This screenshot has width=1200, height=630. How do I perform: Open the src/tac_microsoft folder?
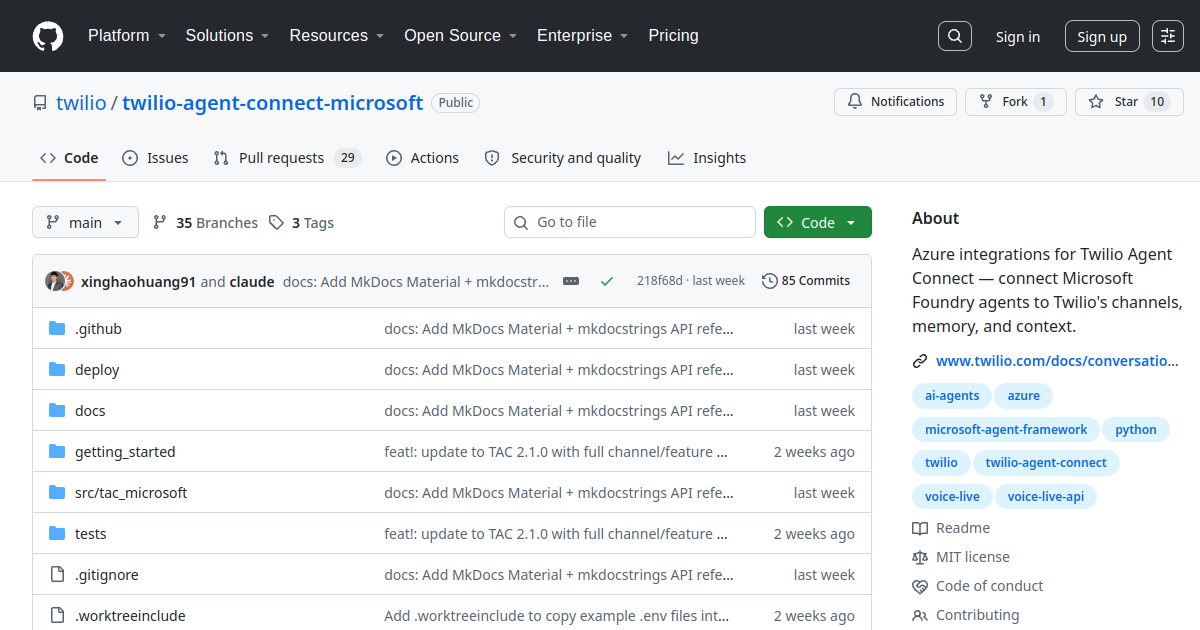pyautogui.click(x=131, y=493)
